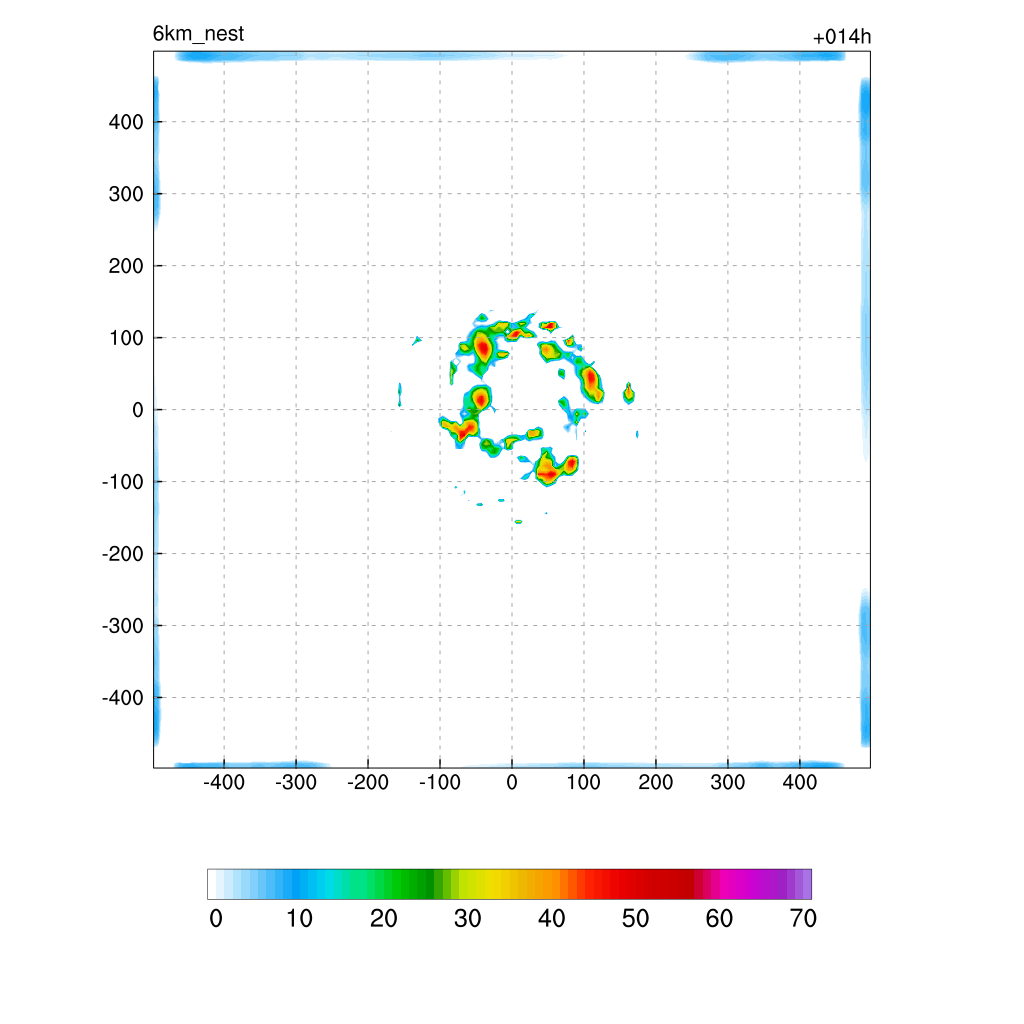Image resolution: width=1024 pixels, height=1024 pixels.
Task: Click the y-axis tick label "0"
Action: click(138, 410)
